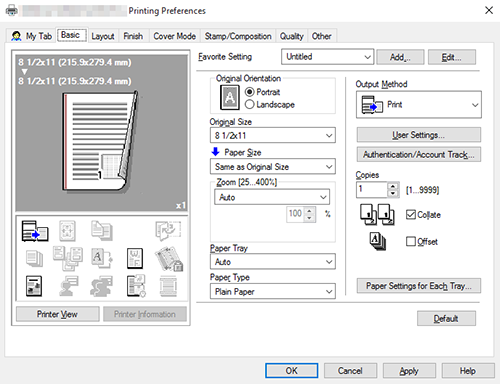Uncheck the Collate checkbox

tap(411, 215)
